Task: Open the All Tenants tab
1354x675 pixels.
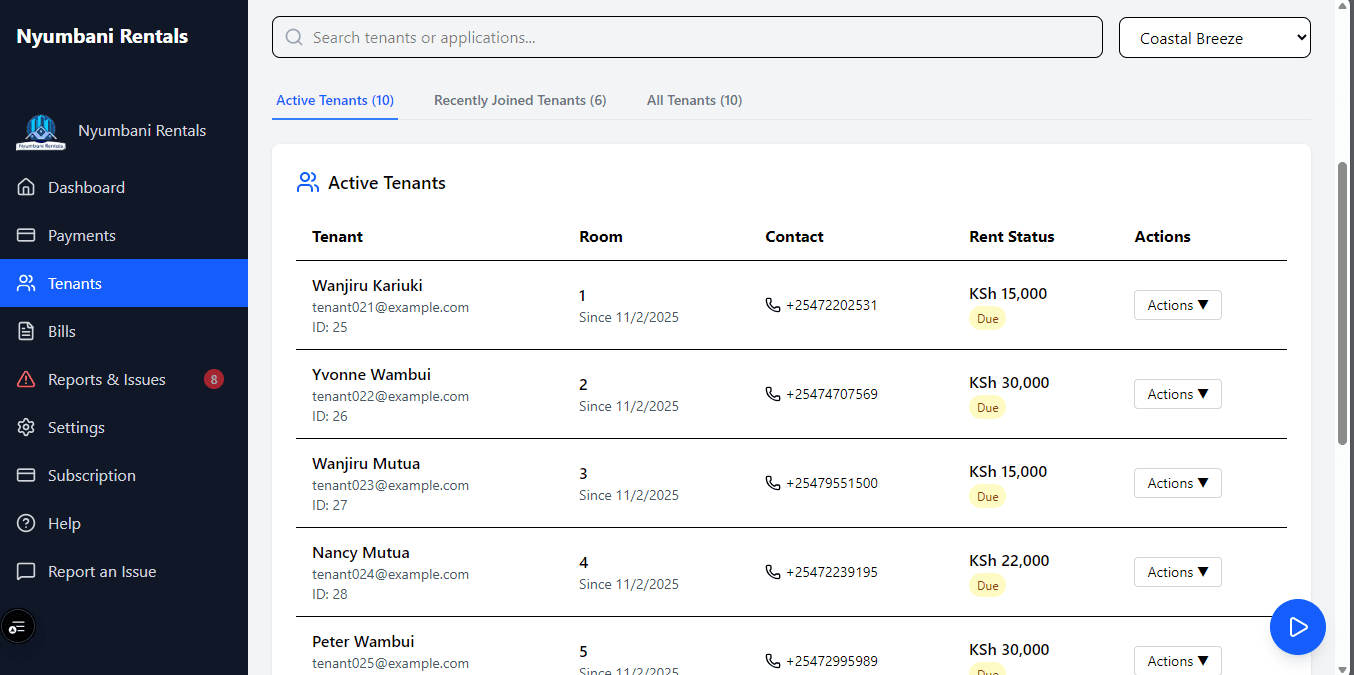Action: coord(694,100)
